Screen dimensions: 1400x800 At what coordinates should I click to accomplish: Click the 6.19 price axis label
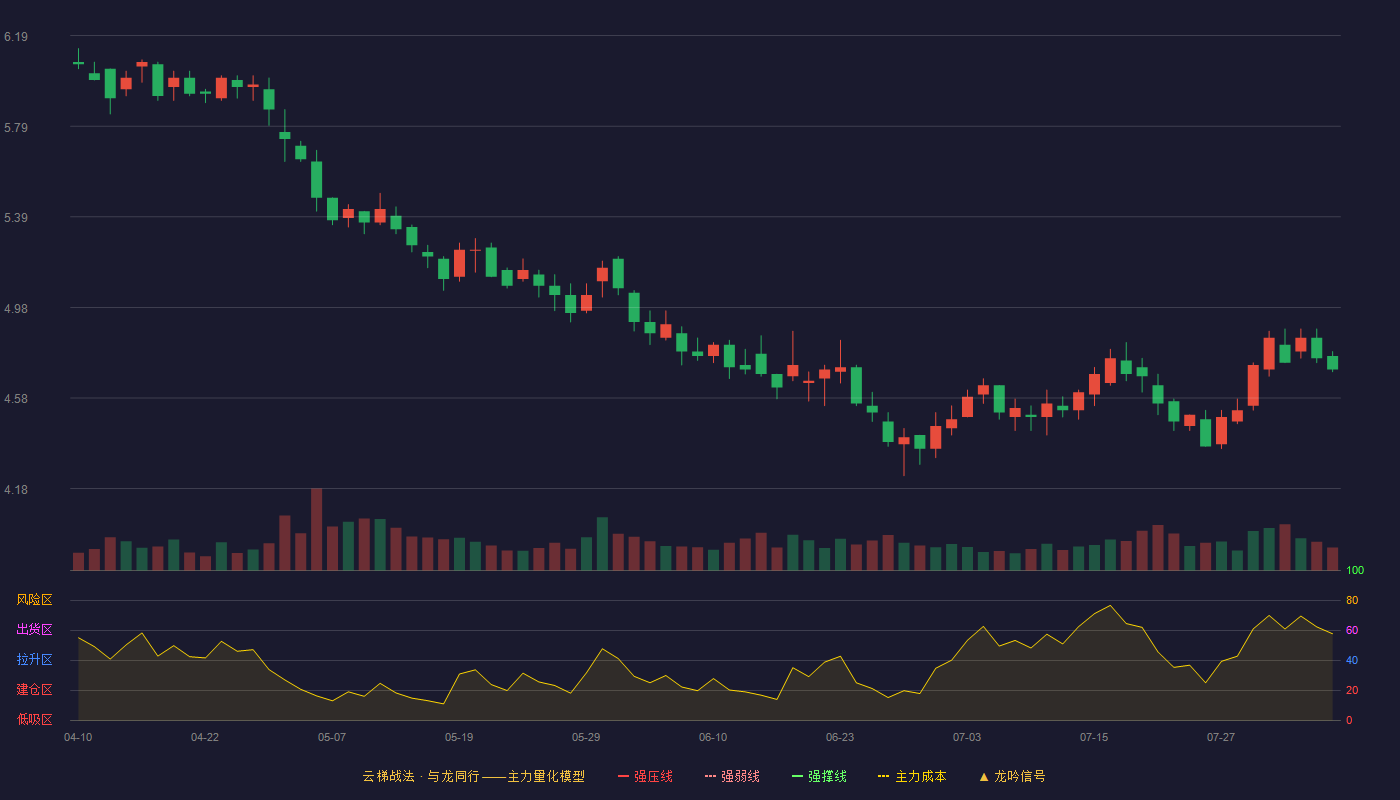(x=16, y=37)
